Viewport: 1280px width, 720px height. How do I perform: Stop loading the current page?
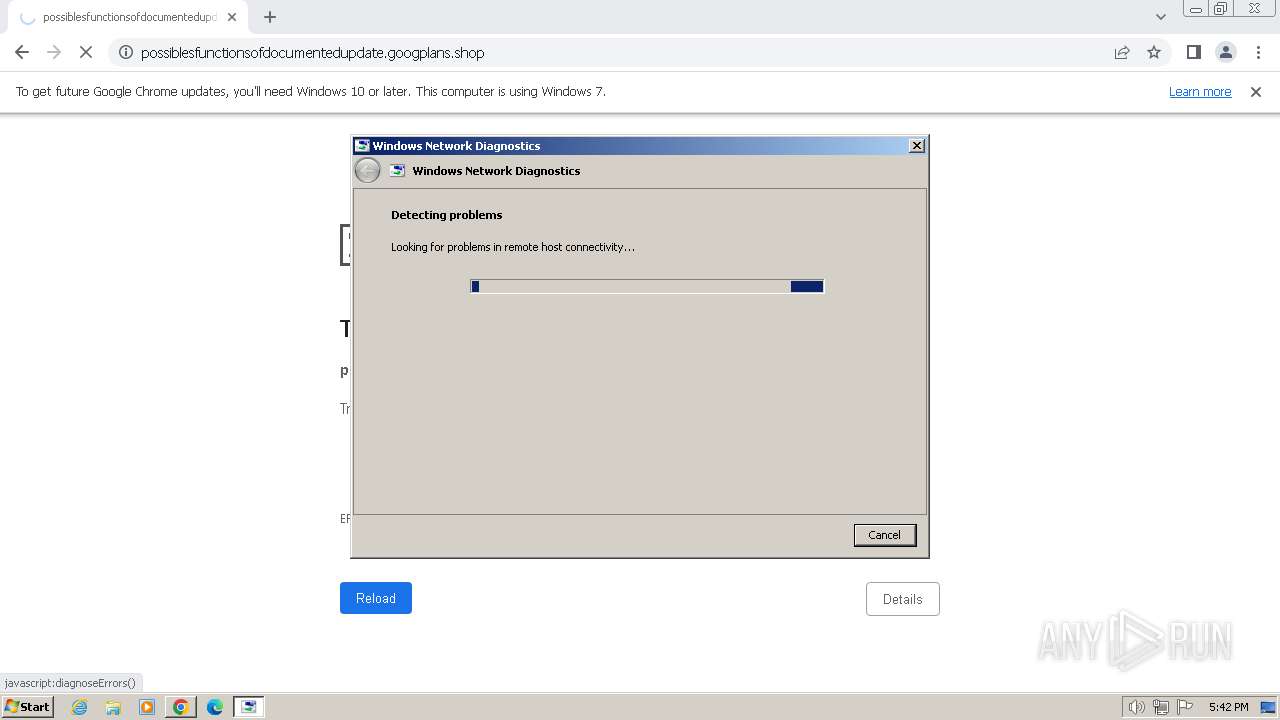(86, 52)
